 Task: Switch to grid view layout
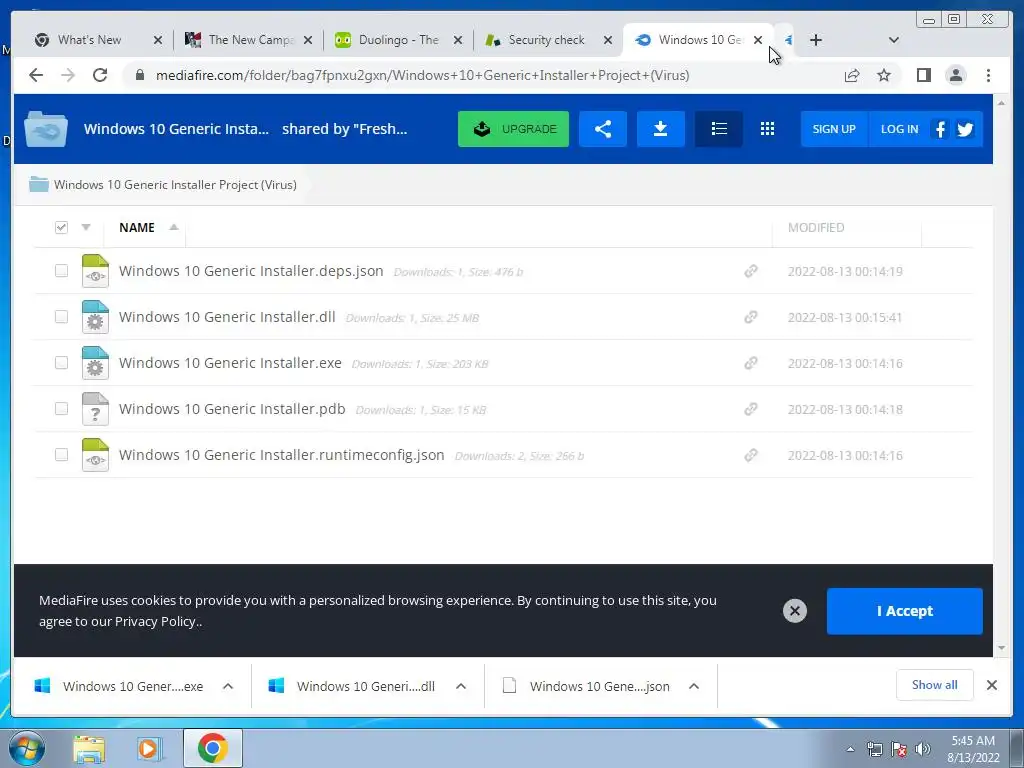pyautogui.click(x=767, y=129)
